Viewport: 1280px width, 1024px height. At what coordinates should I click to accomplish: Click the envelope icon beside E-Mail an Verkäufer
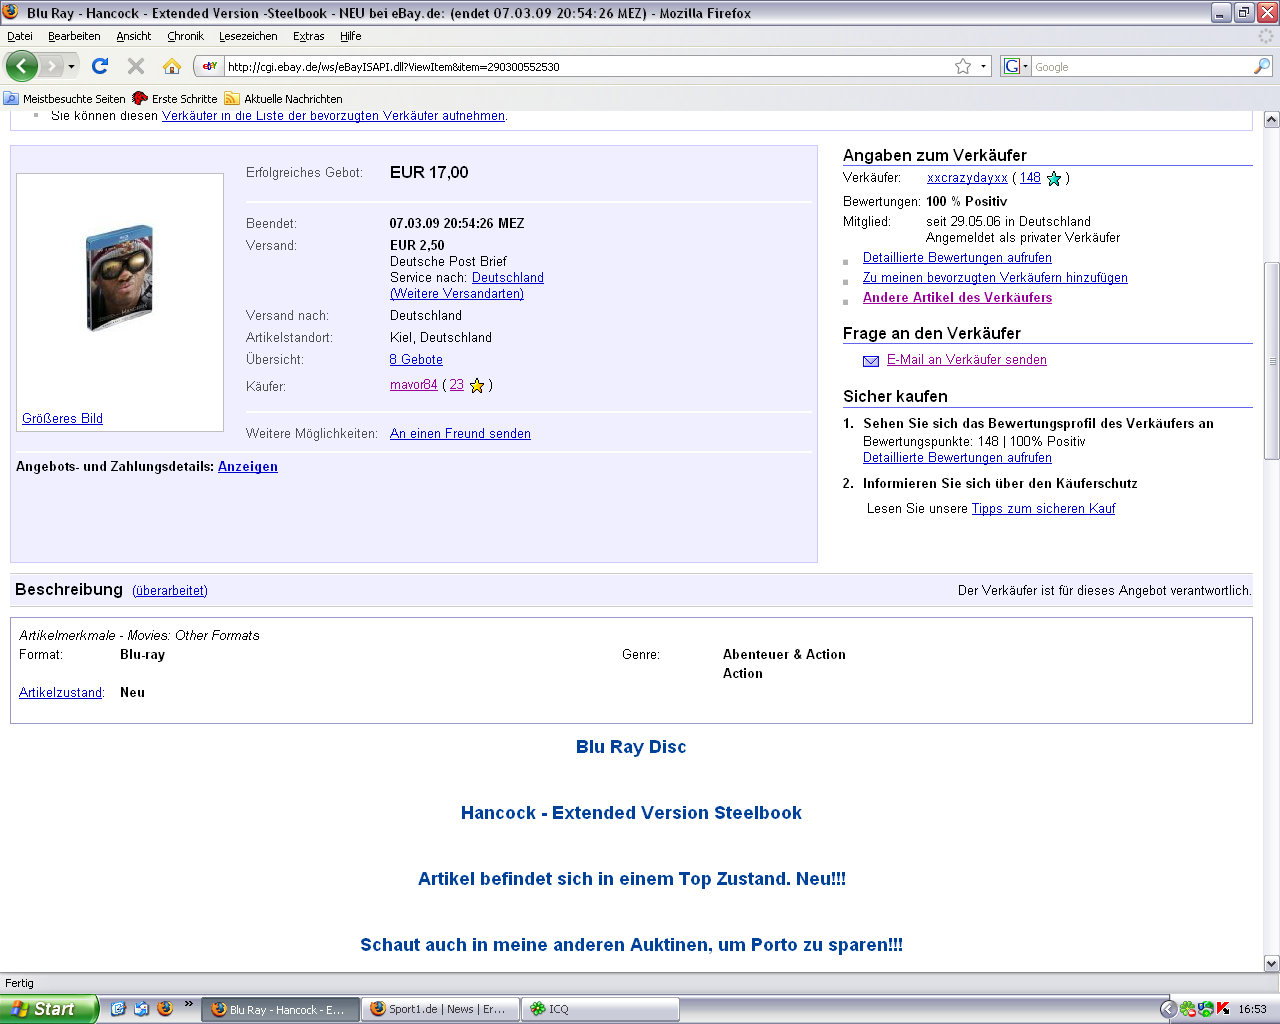pos(871,361)
